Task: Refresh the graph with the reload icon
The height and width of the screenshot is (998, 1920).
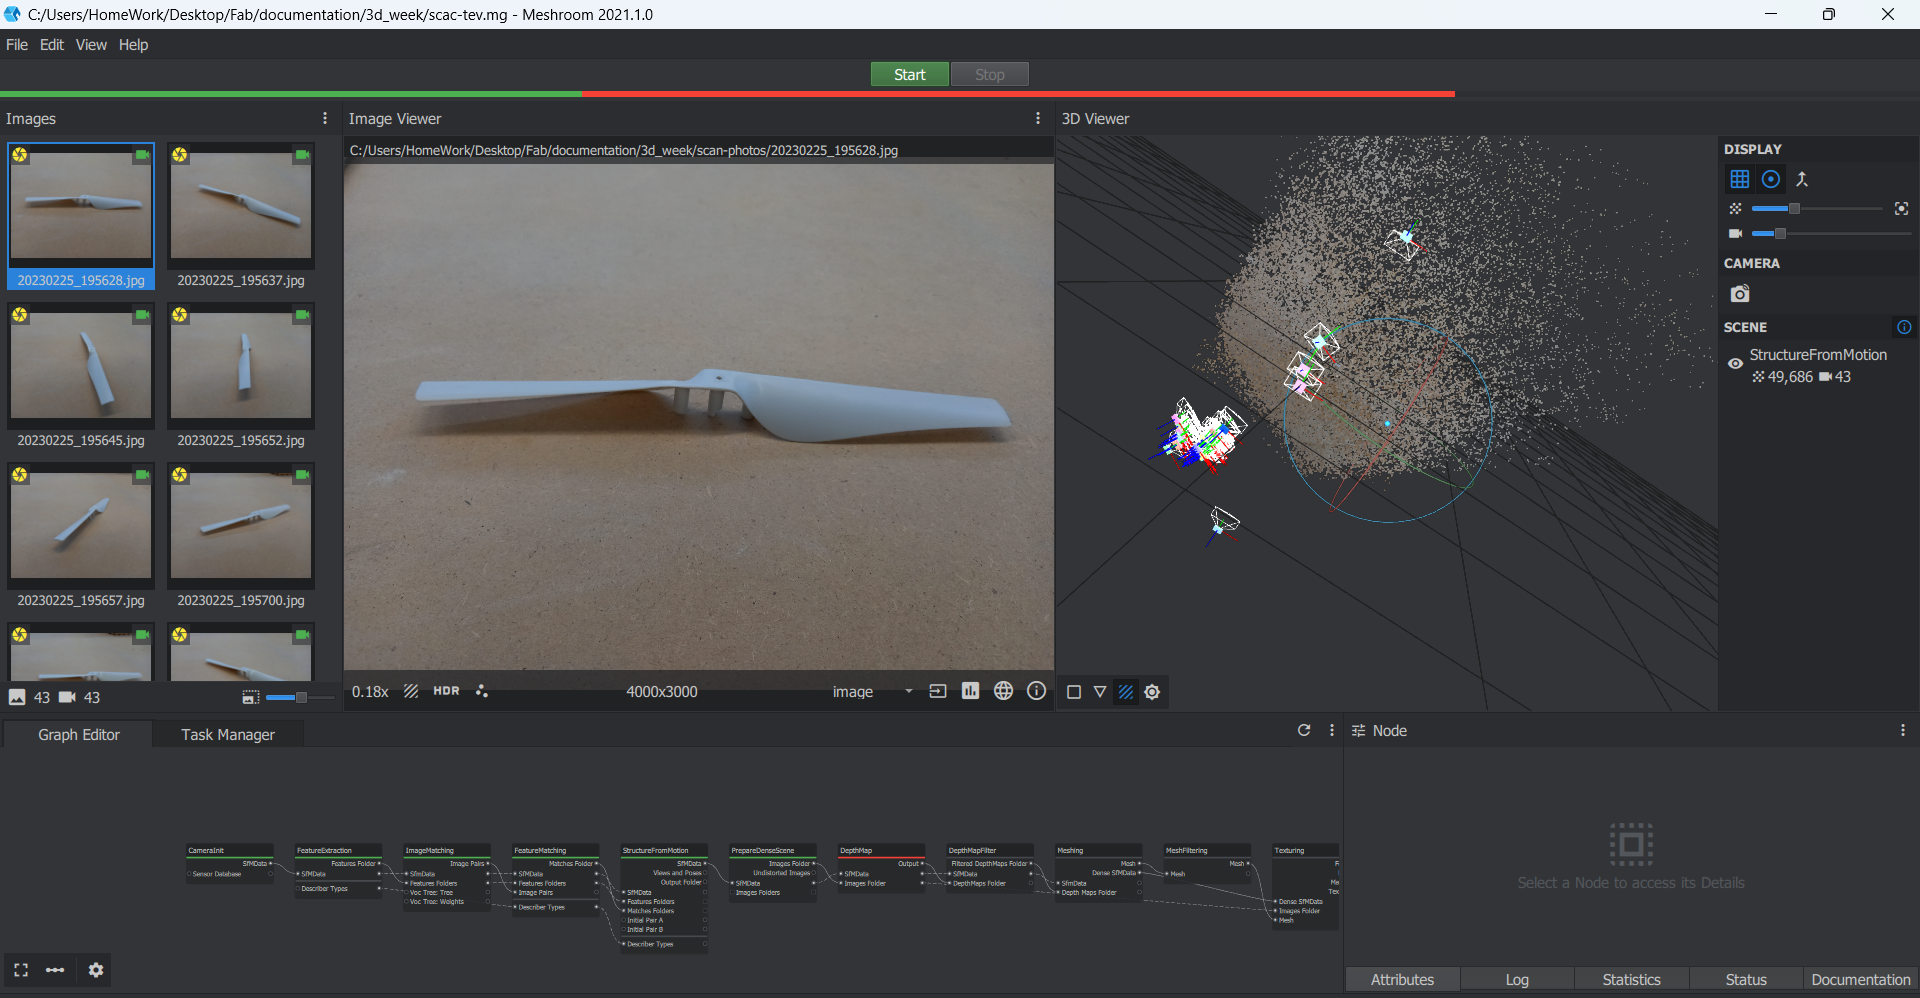Action: [1304, 730]
